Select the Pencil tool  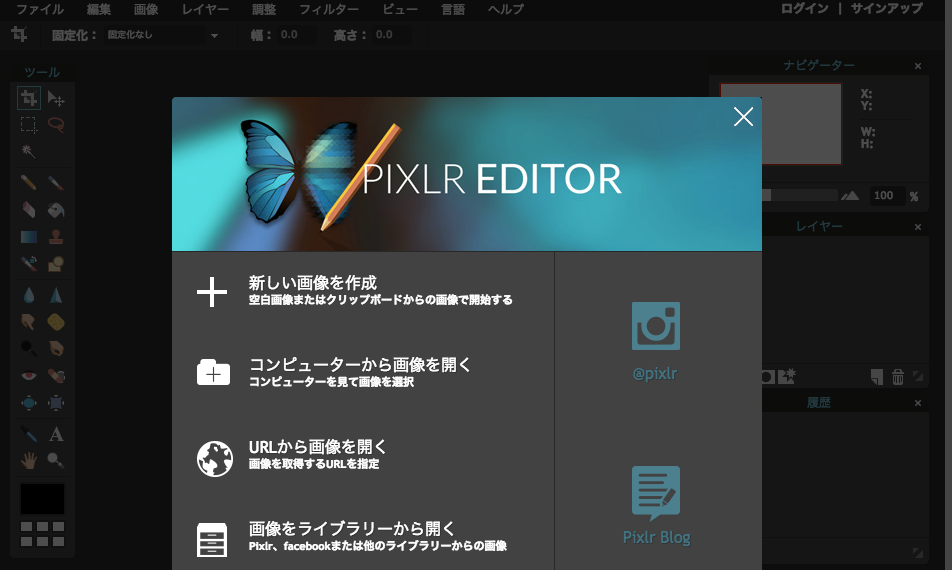pyautogui.click(x=29, y=183)
